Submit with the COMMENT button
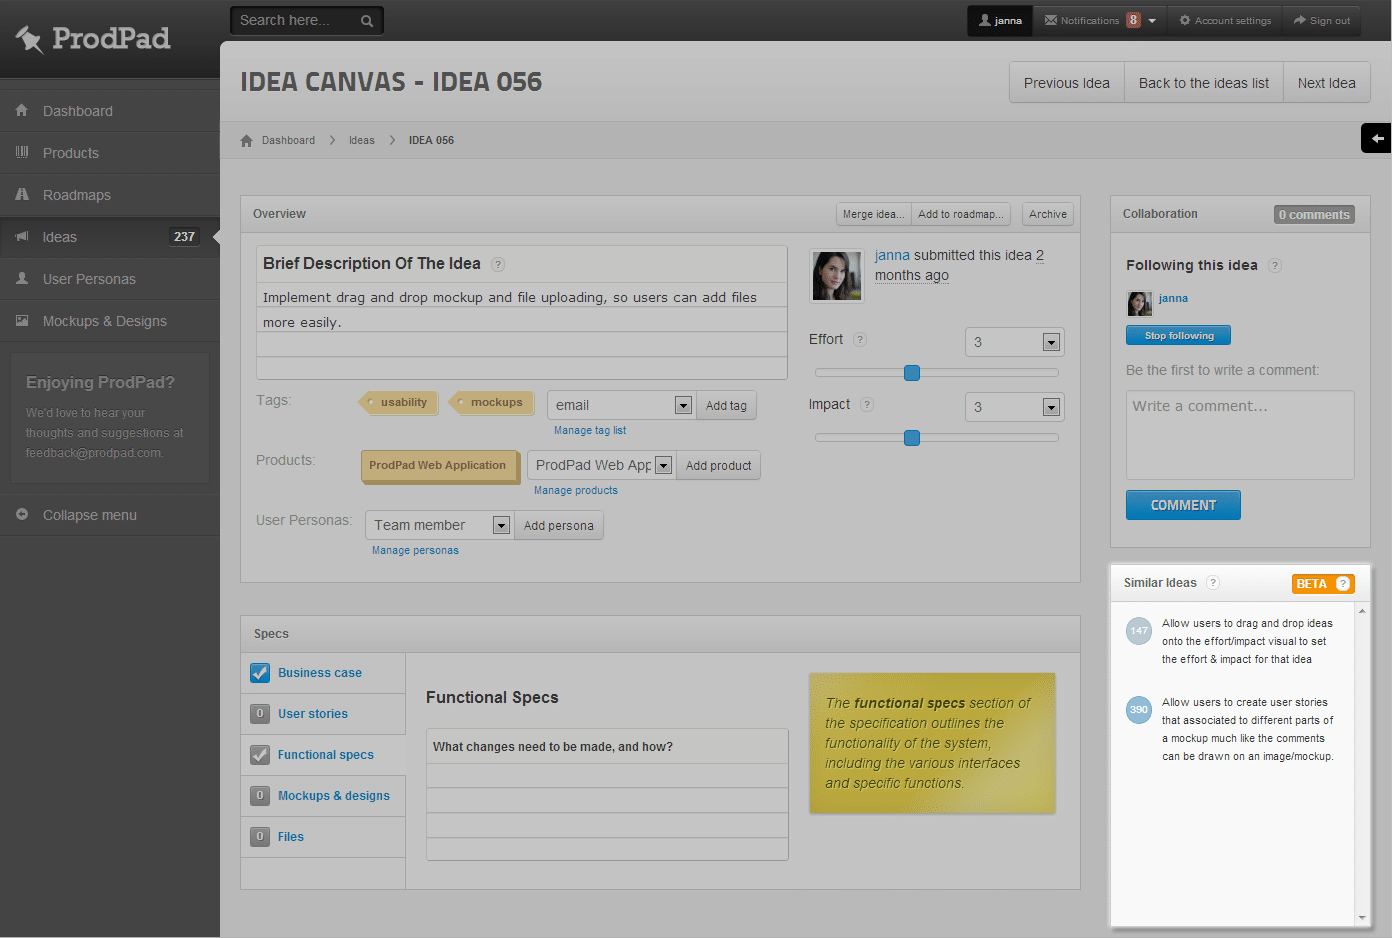 coord(1183,505)
